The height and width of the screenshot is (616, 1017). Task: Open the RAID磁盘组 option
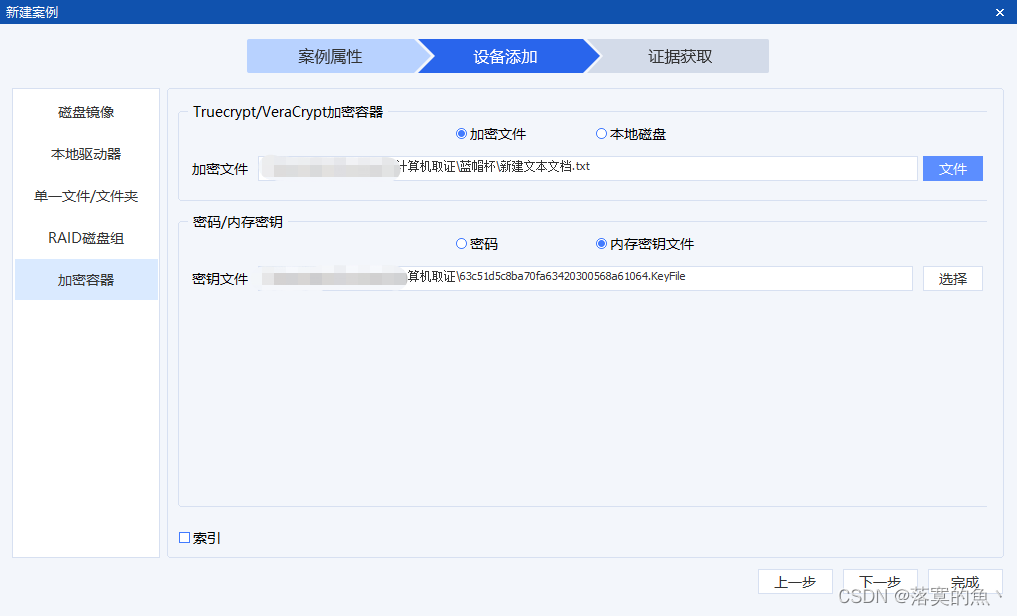pos(86,237)
